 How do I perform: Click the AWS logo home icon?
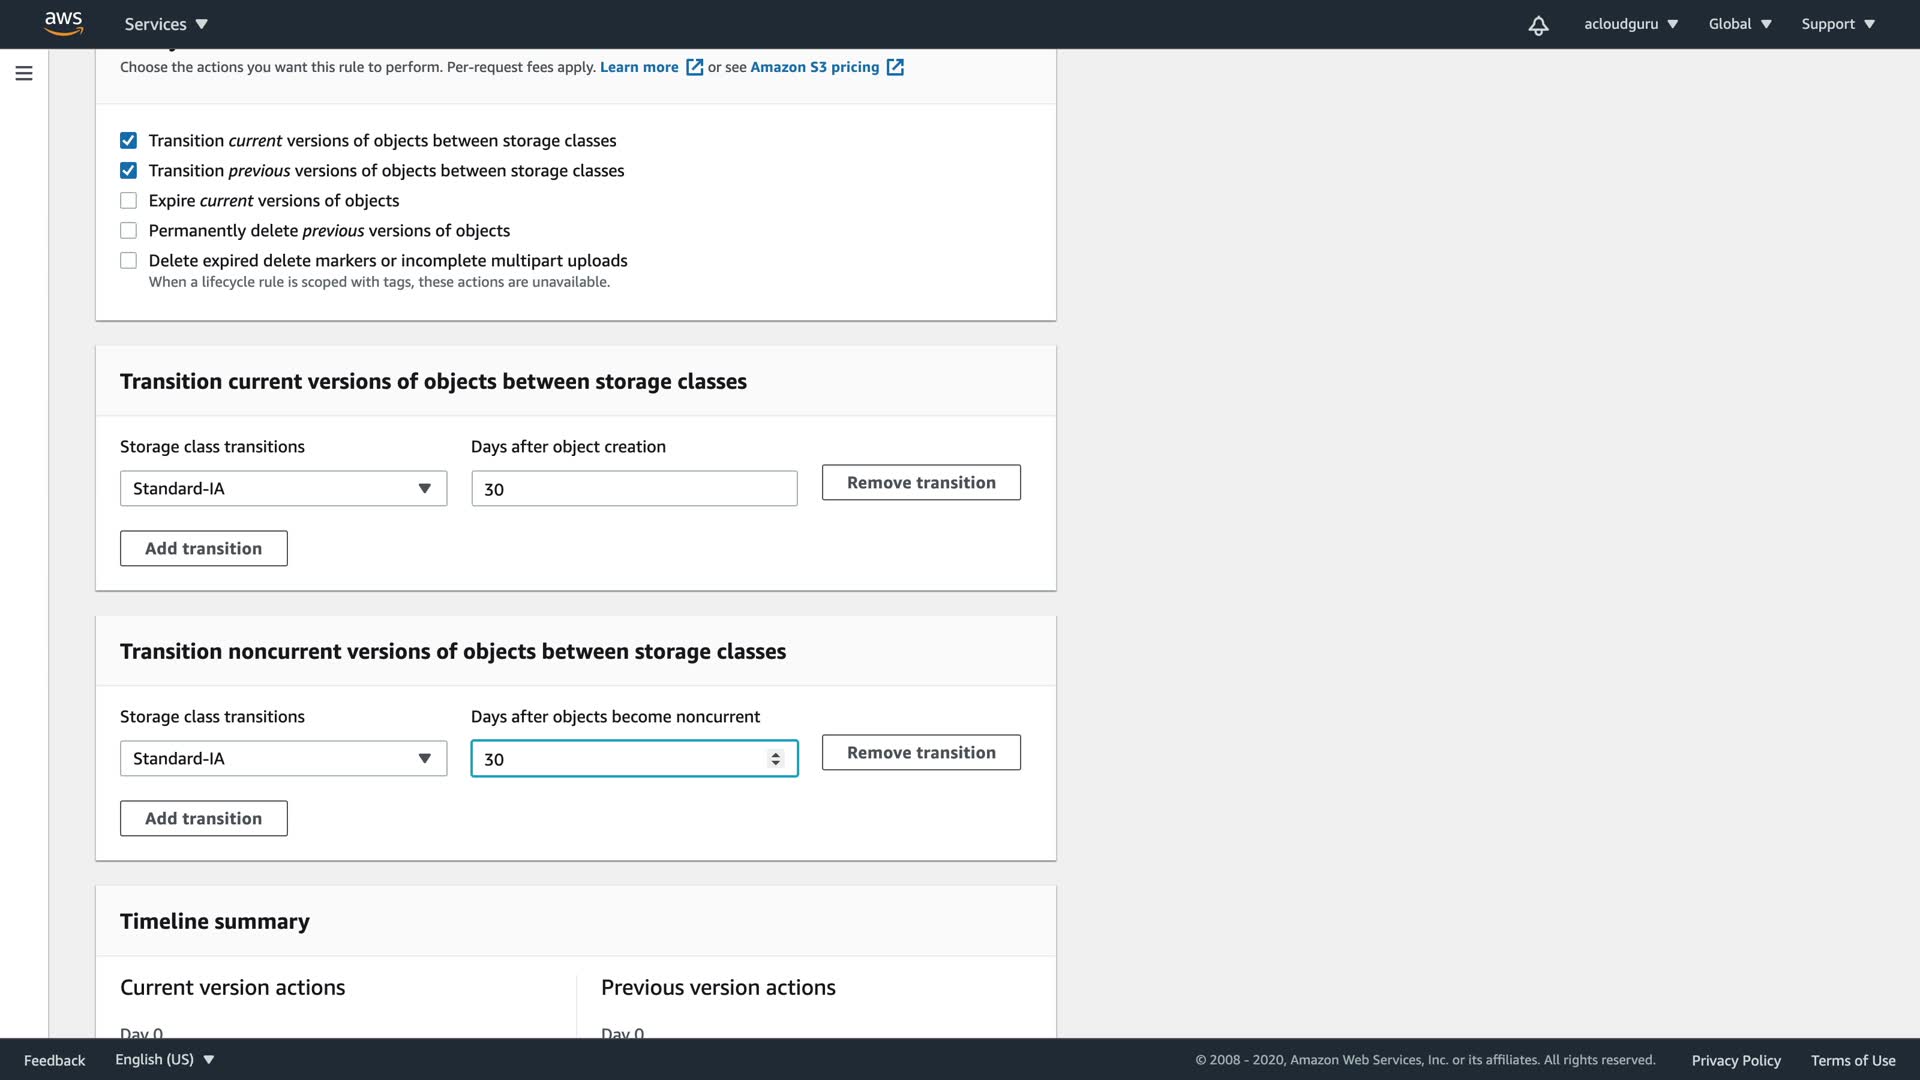[x=63, y=23]
